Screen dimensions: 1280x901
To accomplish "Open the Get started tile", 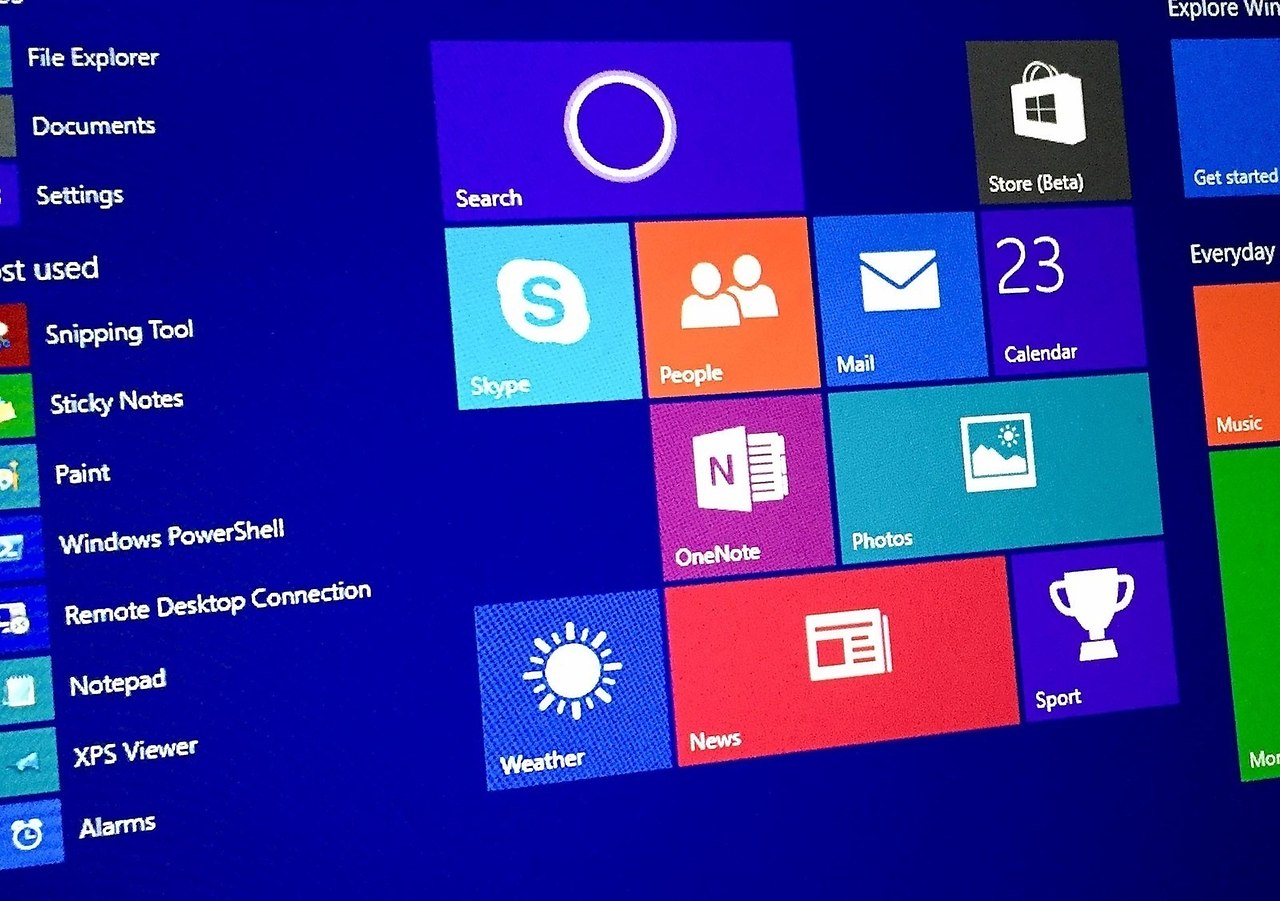I will [x=1227, y=118].
